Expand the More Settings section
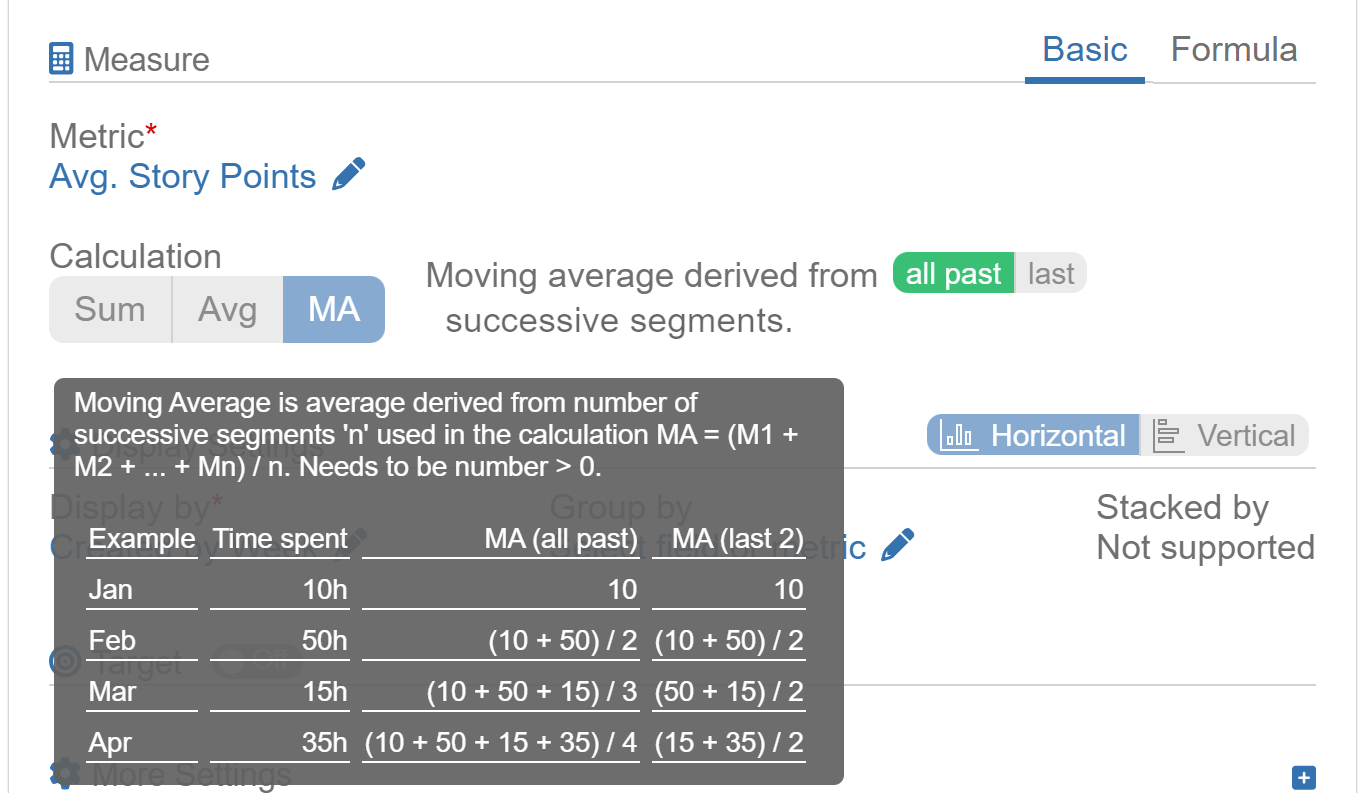The height and width of the screenshot is (793, 1368). coord(192,775)
